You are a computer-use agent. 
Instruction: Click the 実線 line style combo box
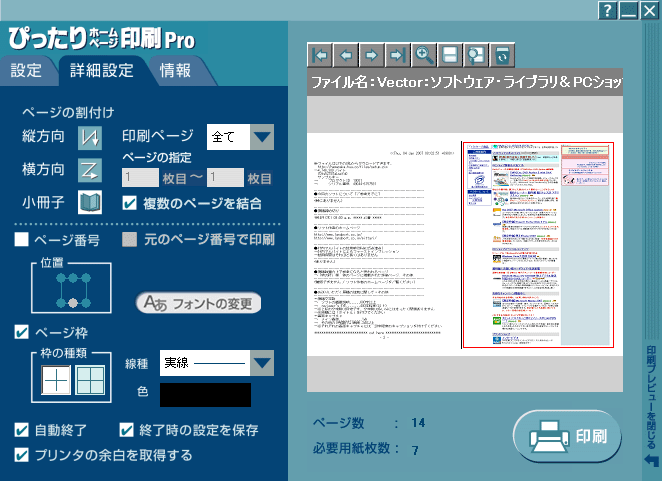tap(217, 363)
